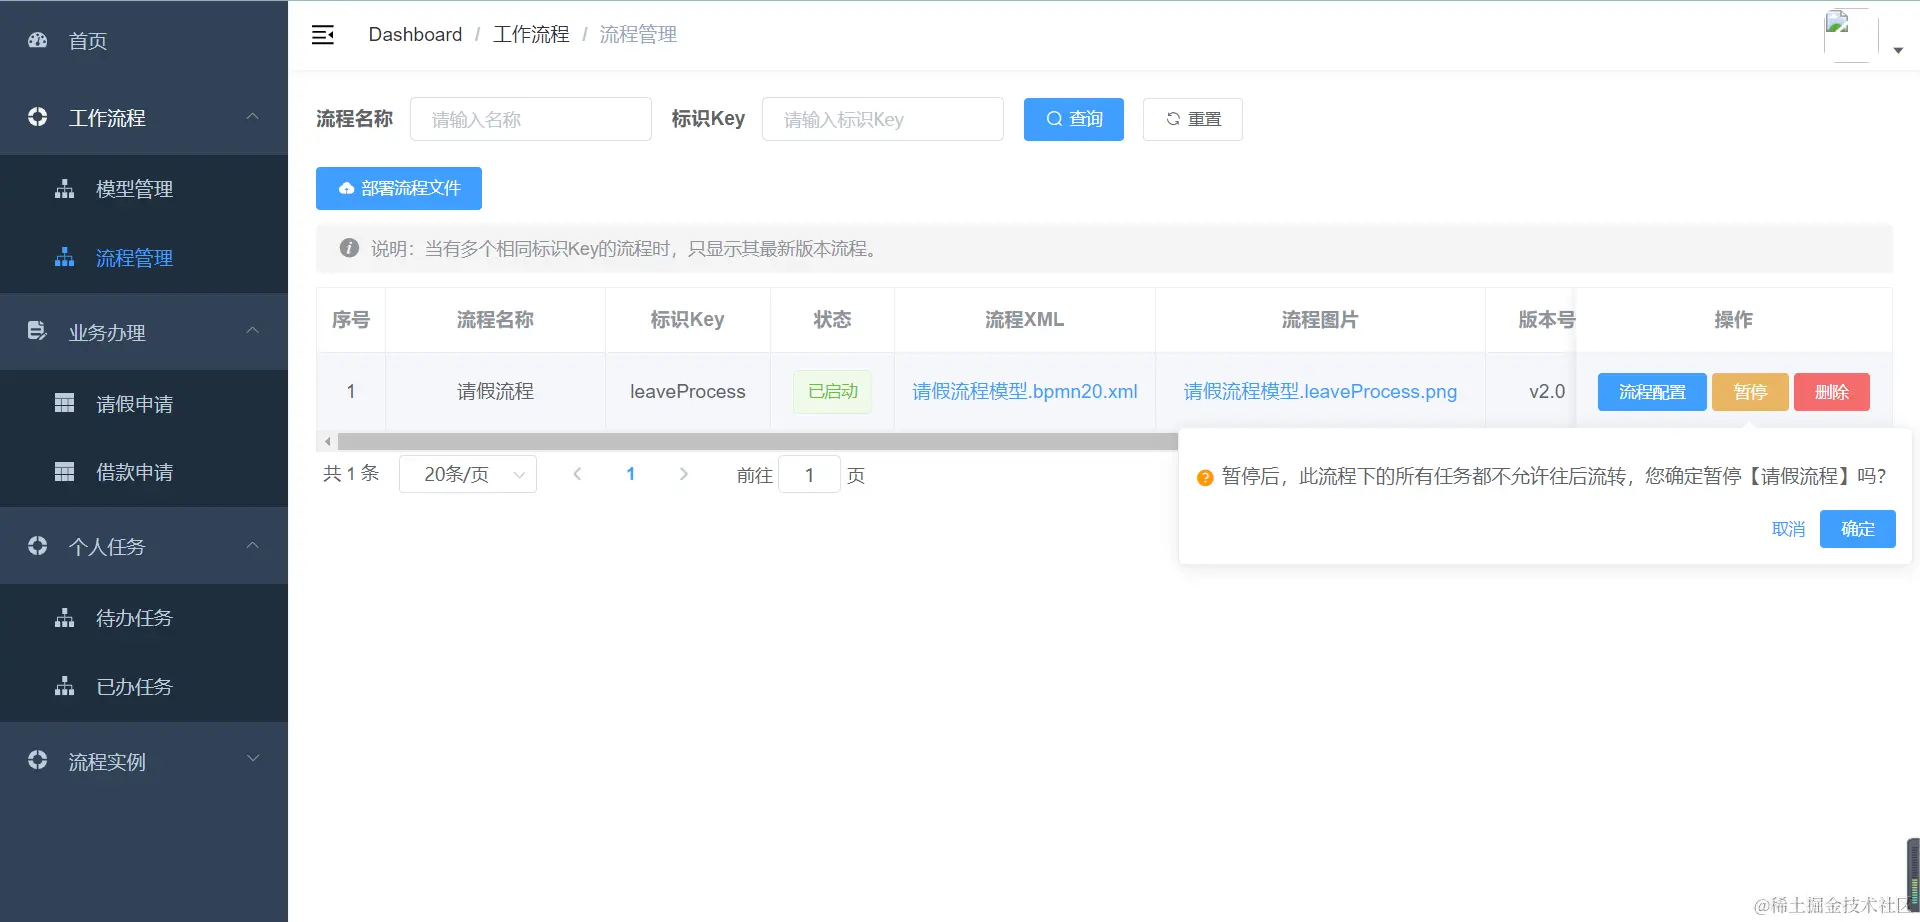Open 请假申请 in the sidebar
The height and width of the screenshot is (922, 1920).
click(x=144, y=404)
